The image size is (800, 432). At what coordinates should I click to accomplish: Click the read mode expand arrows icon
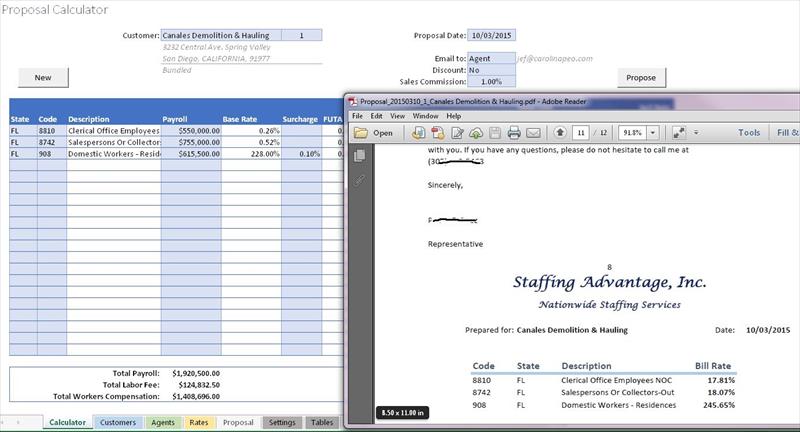pos(679,133)
